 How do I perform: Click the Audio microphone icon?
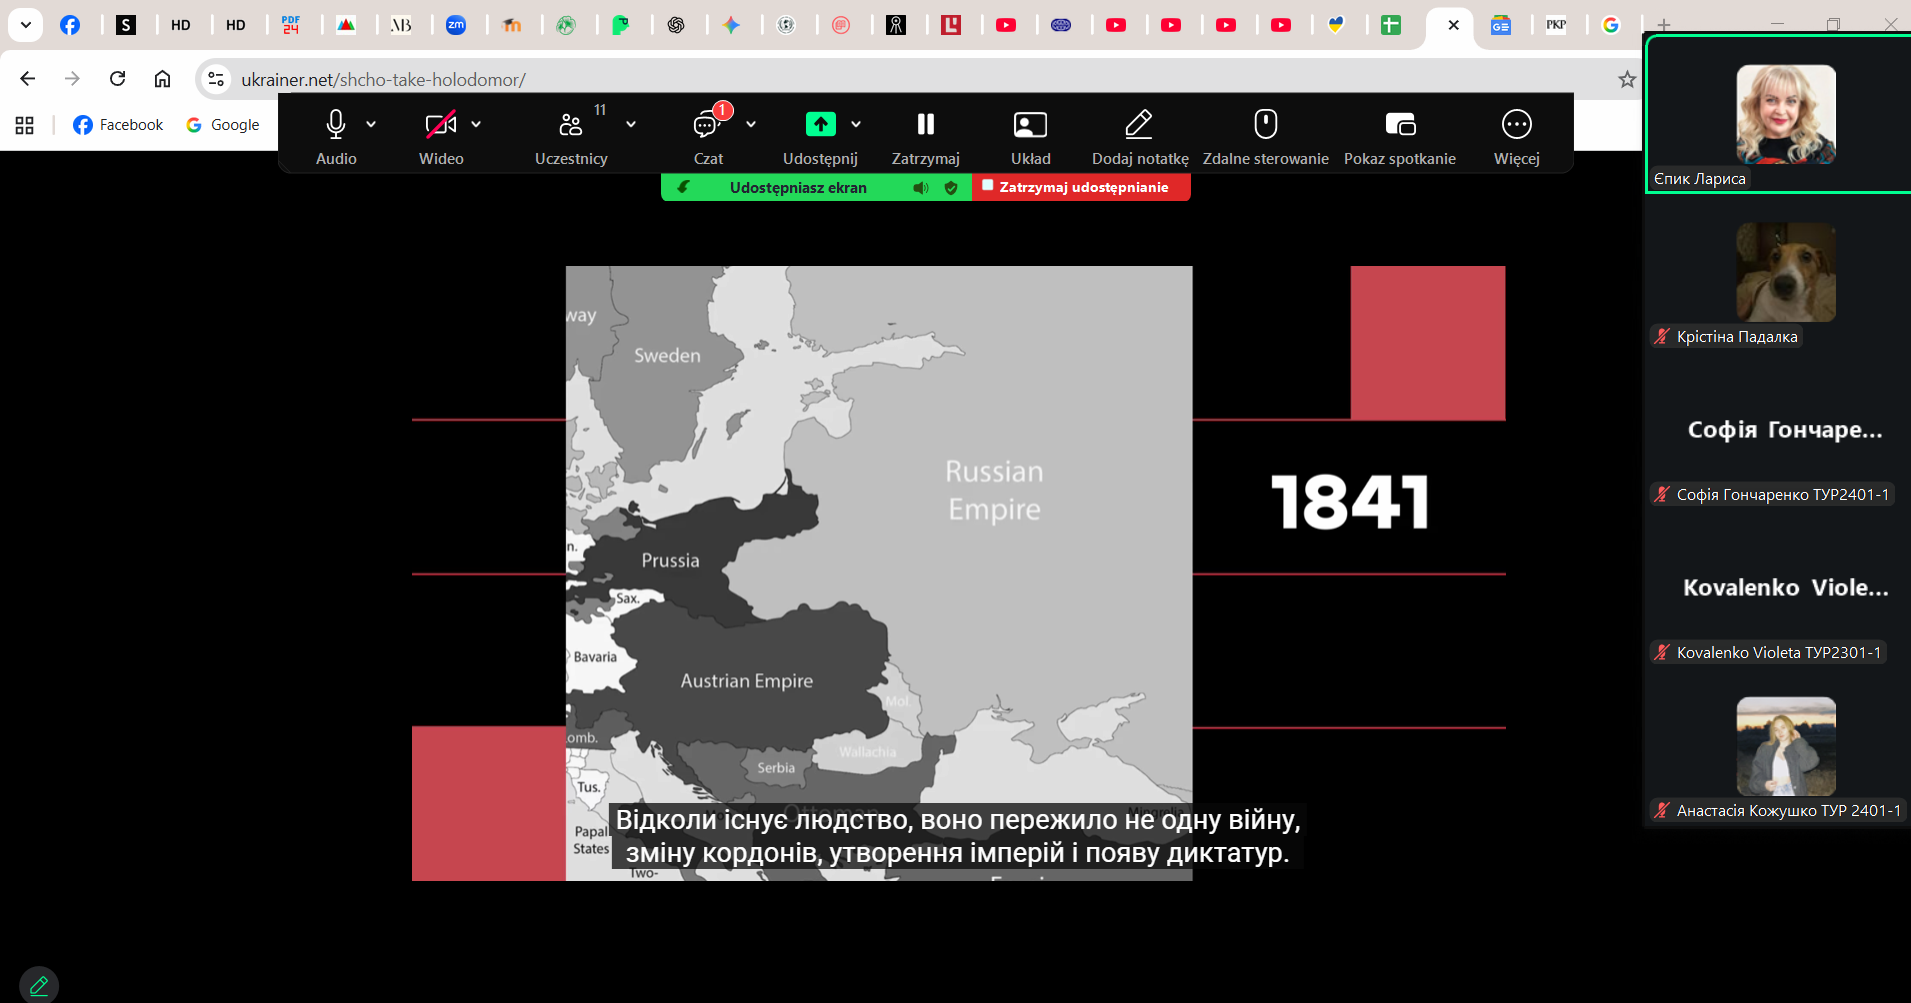tap(336, 125)
